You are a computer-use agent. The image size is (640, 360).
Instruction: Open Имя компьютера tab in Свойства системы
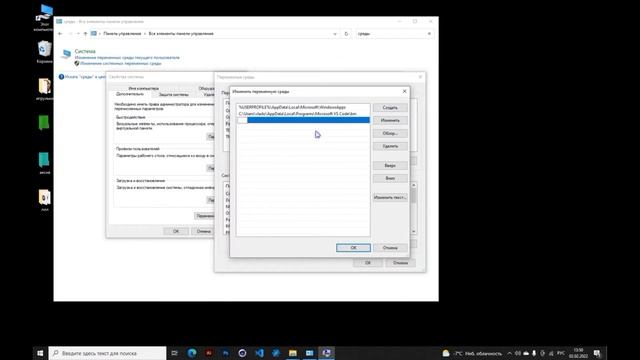(143, 88)
